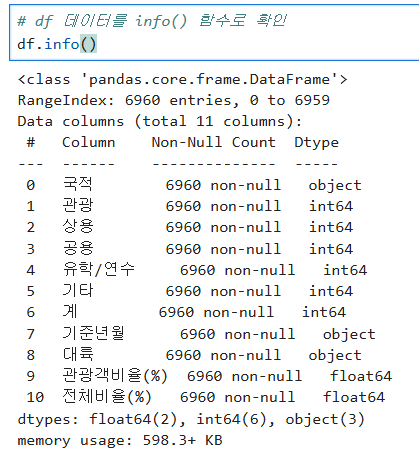Click the 'info' method name
Viewport: 419px width, 462px height.
[x=62, y=44]
